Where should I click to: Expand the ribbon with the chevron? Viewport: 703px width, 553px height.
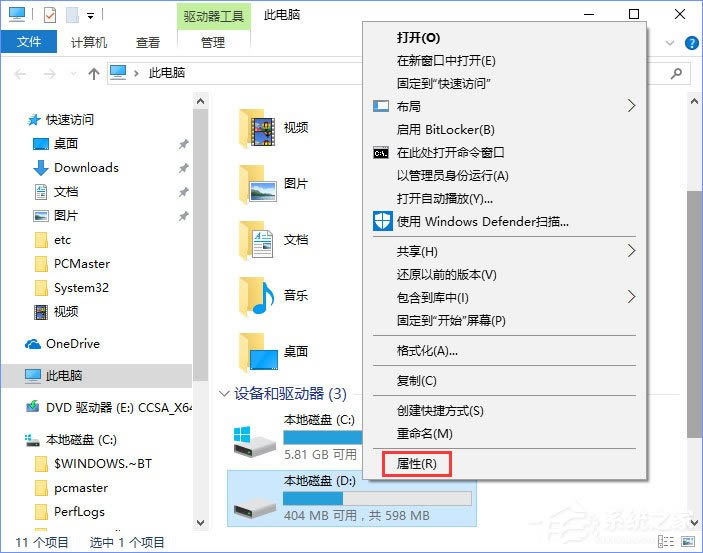tap(670, 43)
